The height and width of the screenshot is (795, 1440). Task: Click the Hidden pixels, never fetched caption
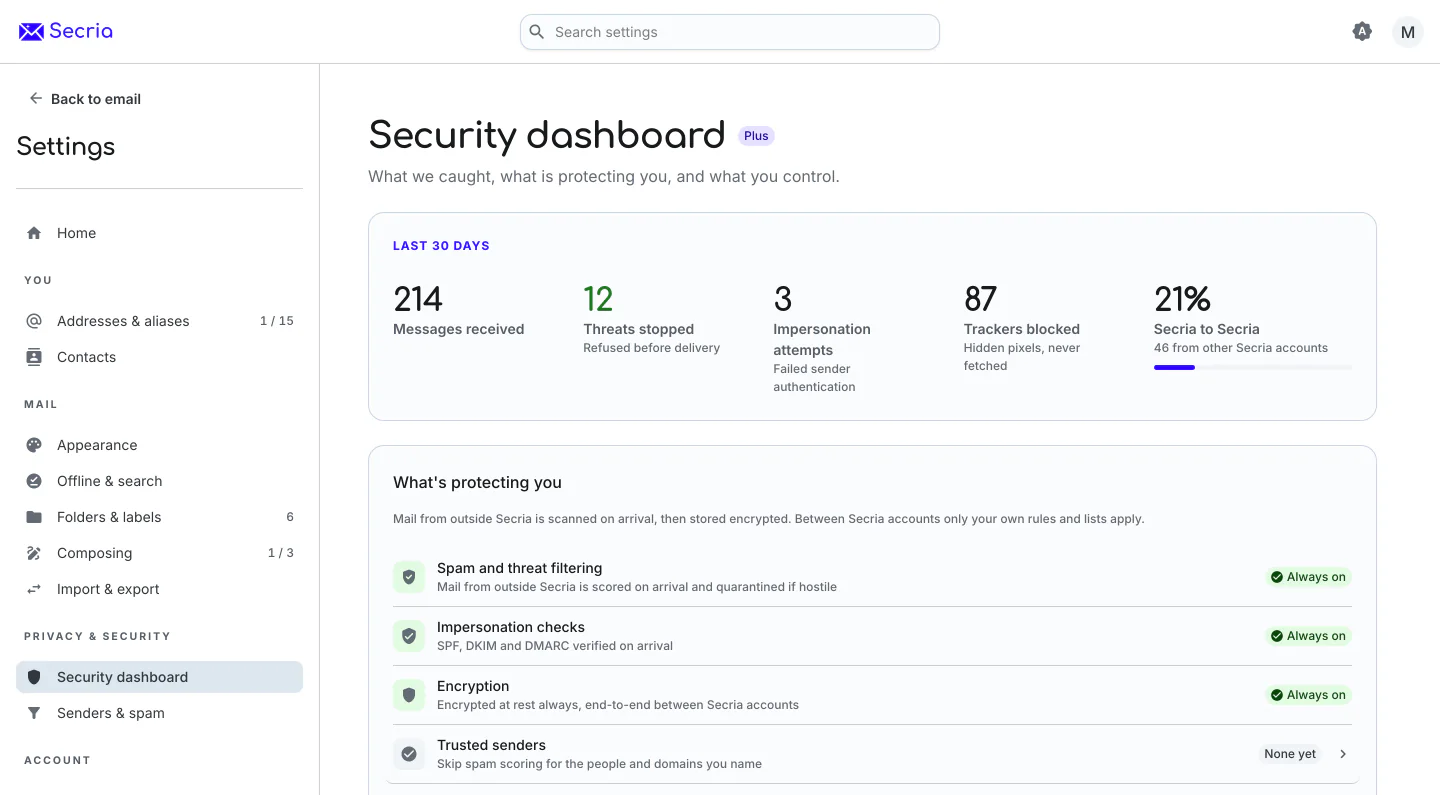point(1022,357)
